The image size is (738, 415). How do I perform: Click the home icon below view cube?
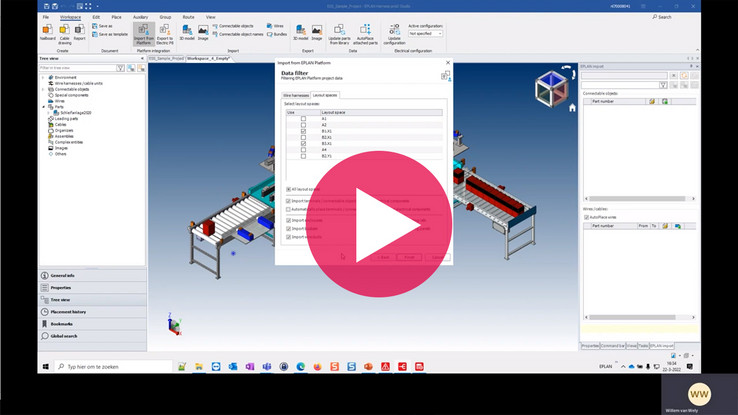(572, 108)
